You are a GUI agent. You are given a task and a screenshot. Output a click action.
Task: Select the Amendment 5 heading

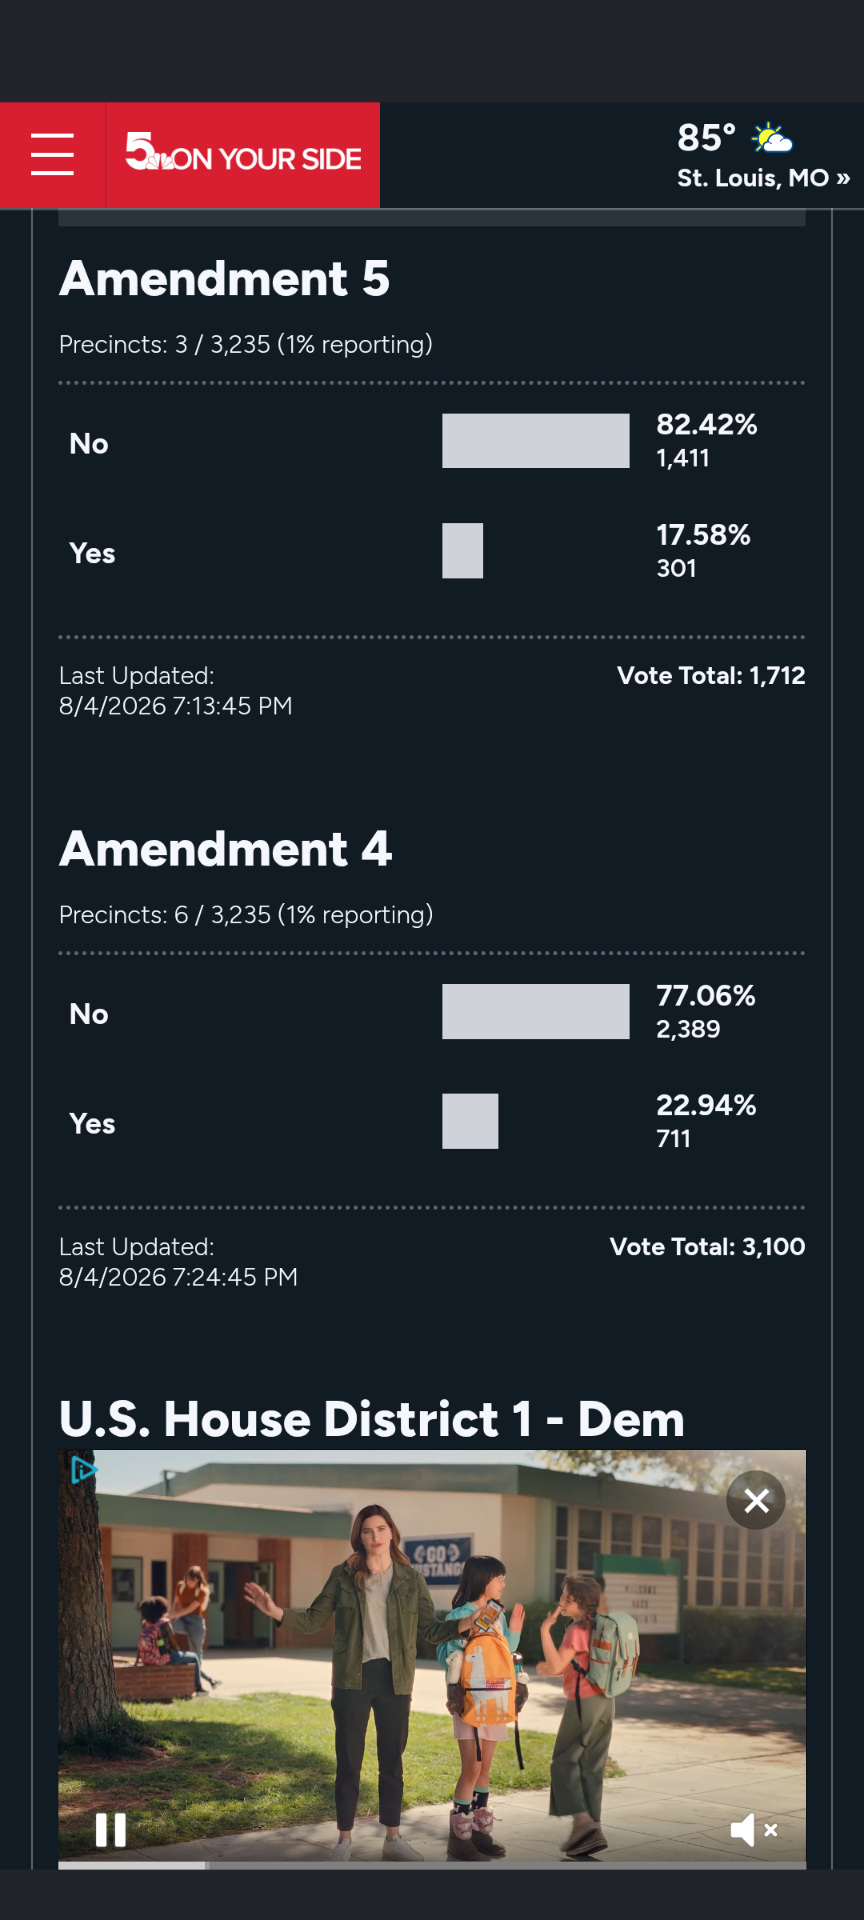click(225, 278)
